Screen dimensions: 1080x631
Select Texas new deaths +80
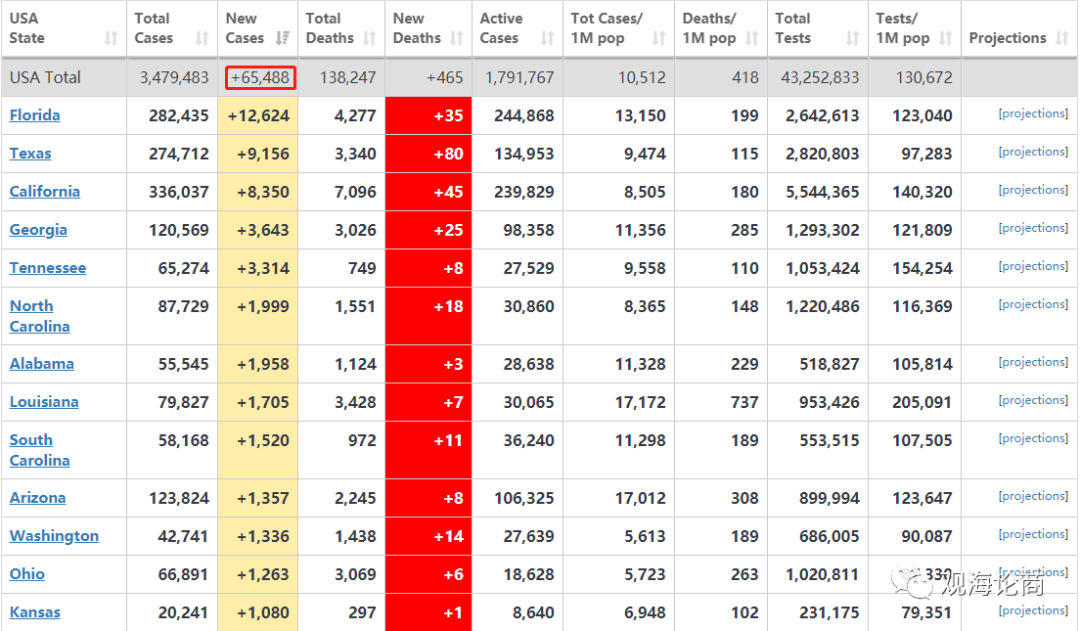pyautogui.click(x=448, y=154)
